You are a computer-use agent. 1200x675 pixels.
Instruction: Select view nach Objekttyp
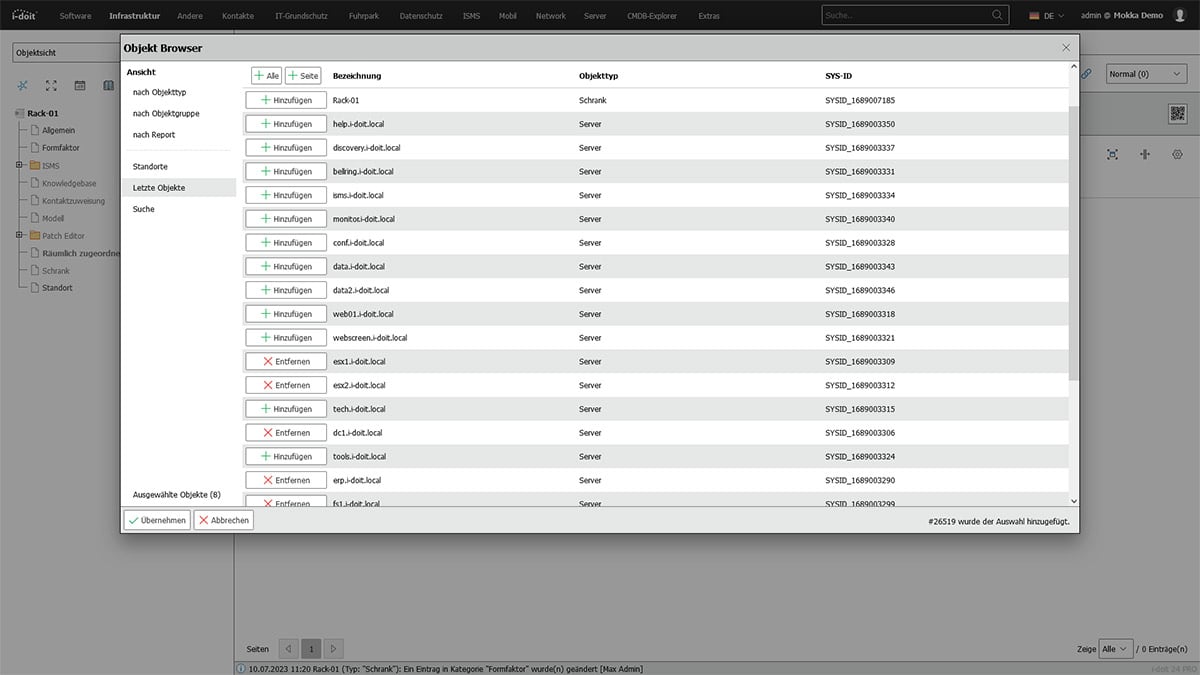pyautogui.click(x=159, y=92)
